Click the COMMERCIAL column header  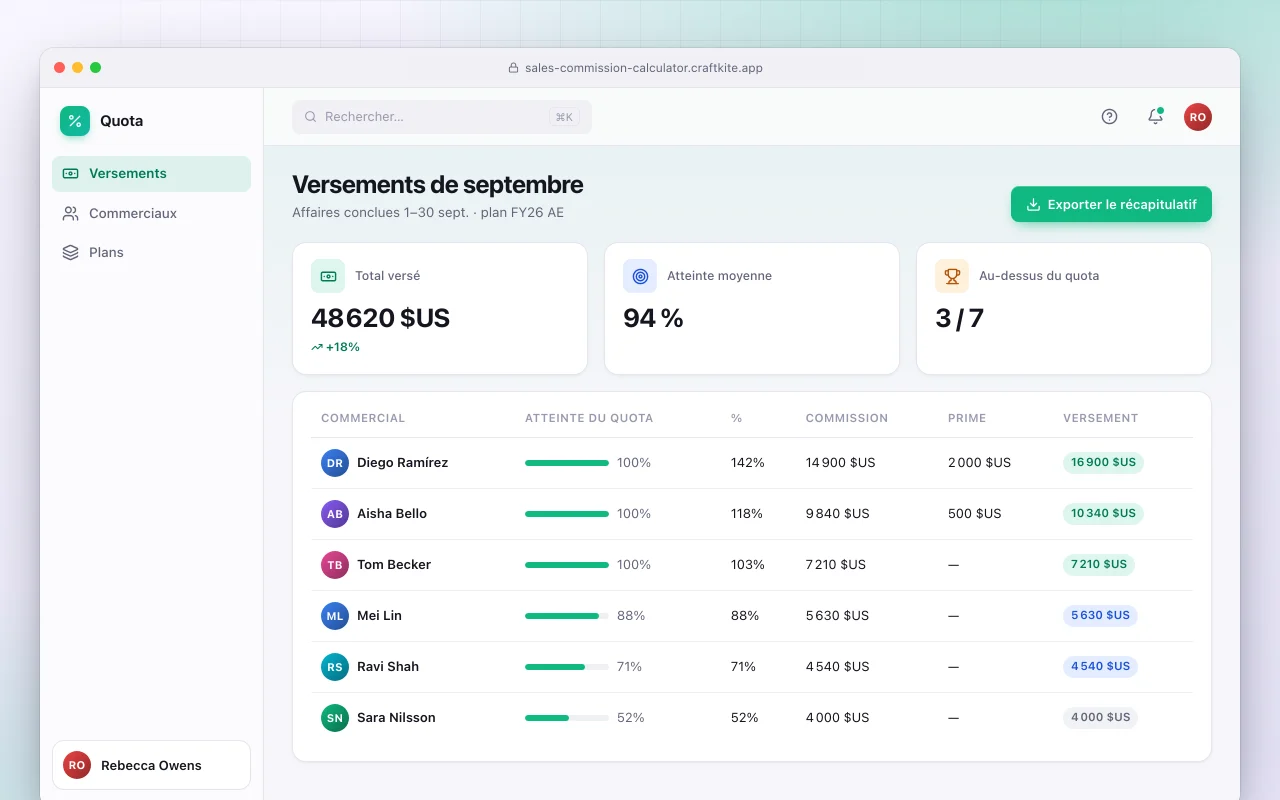[363, 418]
